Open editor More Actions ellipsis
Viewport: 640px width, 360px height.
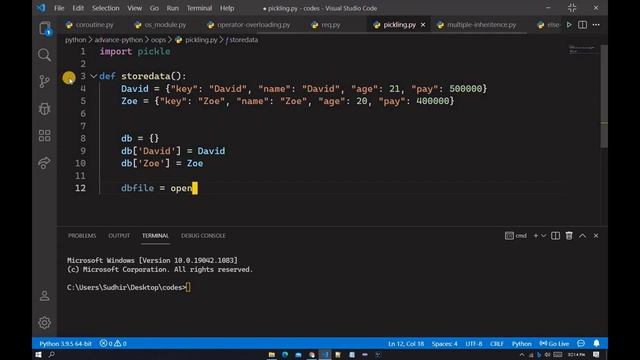[596, 25]
